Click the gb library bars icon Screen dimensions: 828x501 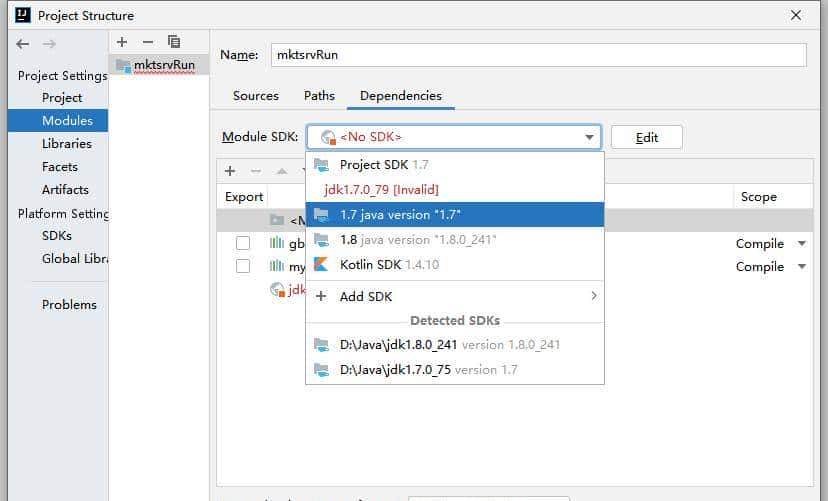click(277, 242)
